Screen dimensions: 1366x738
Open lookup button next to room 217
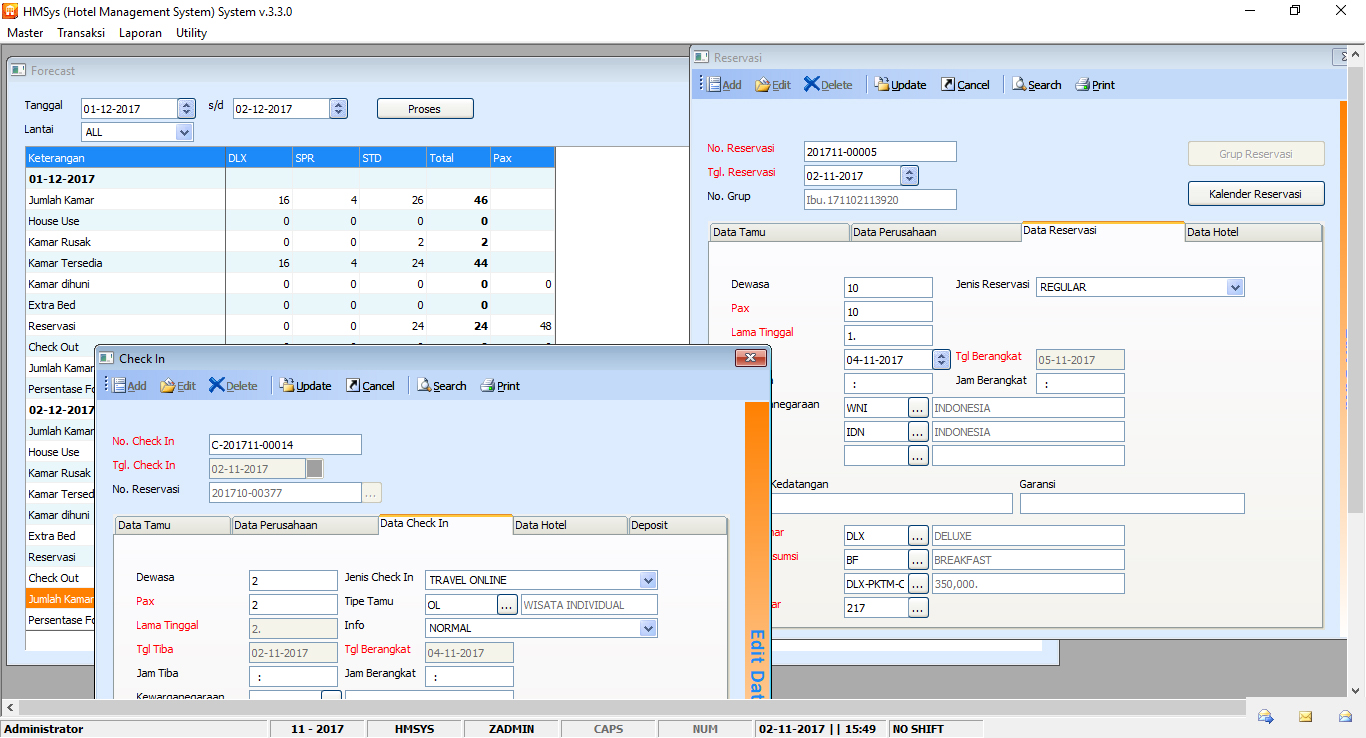918,608
